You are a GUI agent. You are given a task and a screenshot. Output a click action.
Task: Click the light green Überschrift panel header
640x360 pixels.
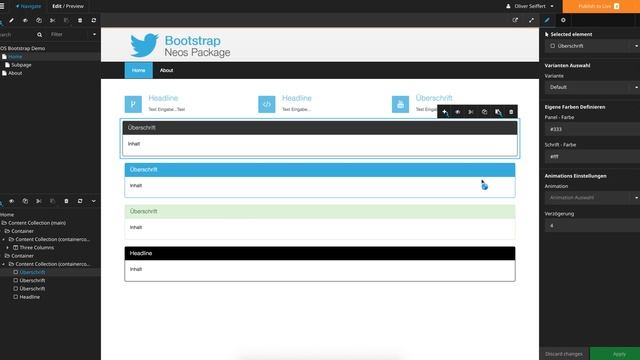320,211
